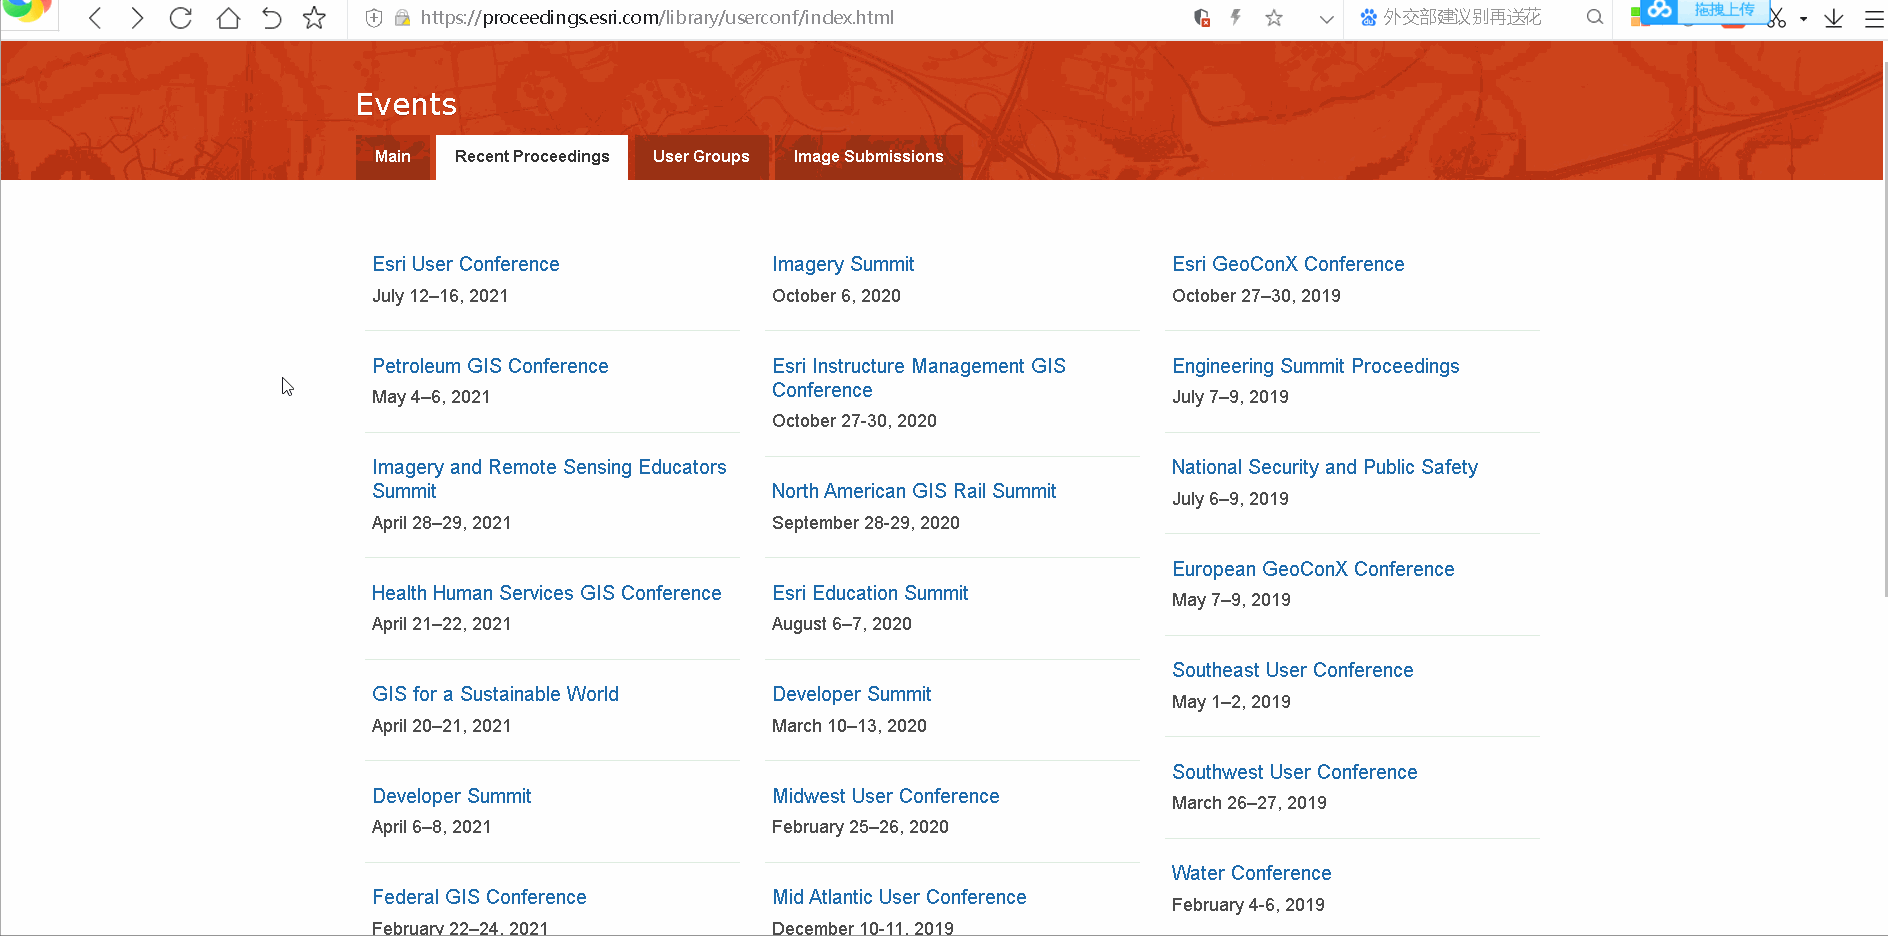Image resolution: width=1888 pixels, height=936 pixels.
Task: Open the Image Submissions tab
Action: click(868, 157)
